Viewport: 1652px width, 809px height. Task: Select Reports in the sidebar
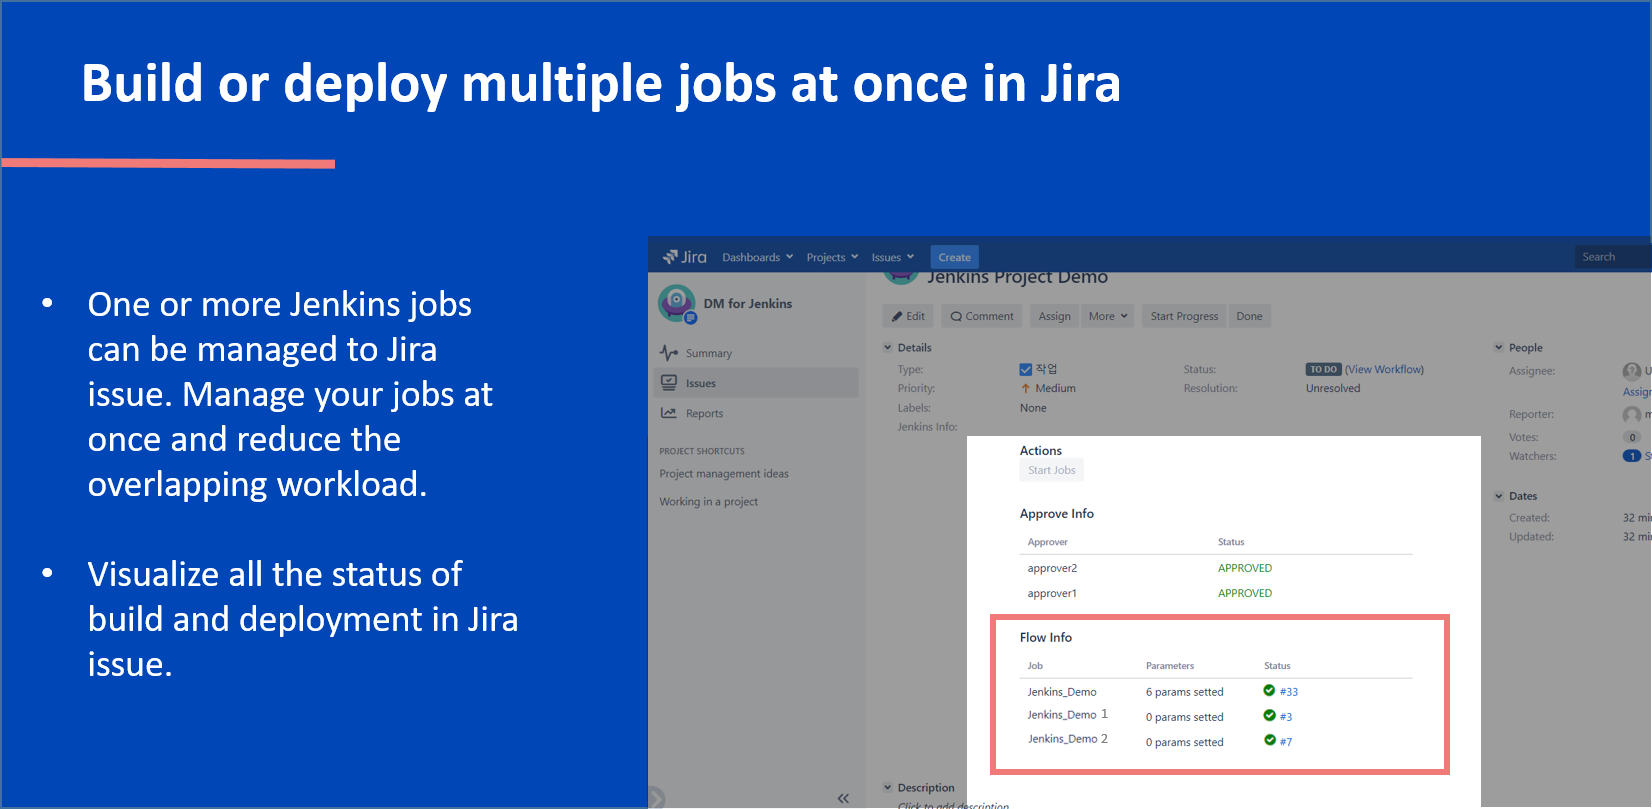(704, 413)
